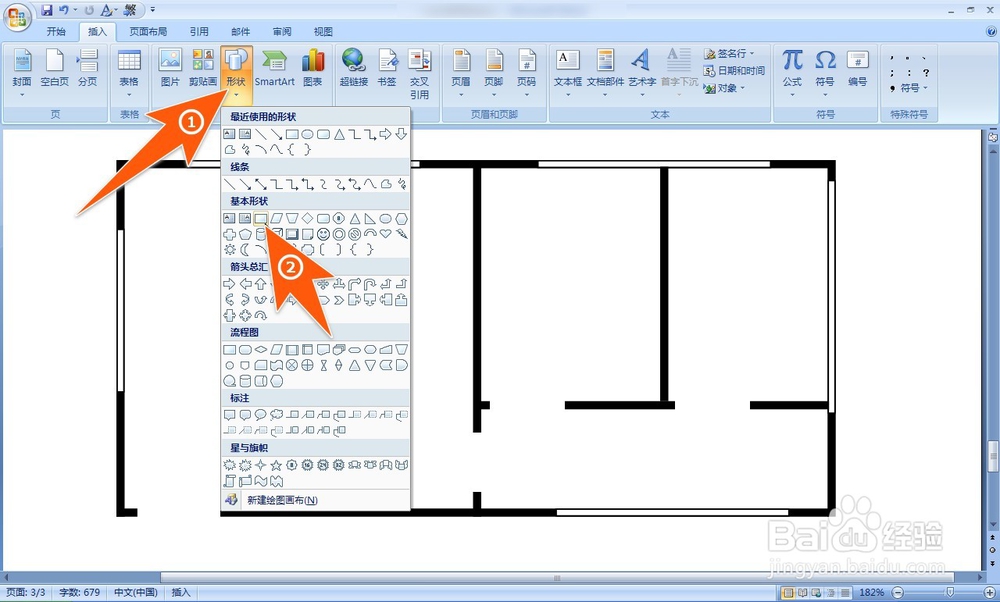Pick the 5-point star shape
The height and width of the screenshot is (602, 1000).
[276, 466]
